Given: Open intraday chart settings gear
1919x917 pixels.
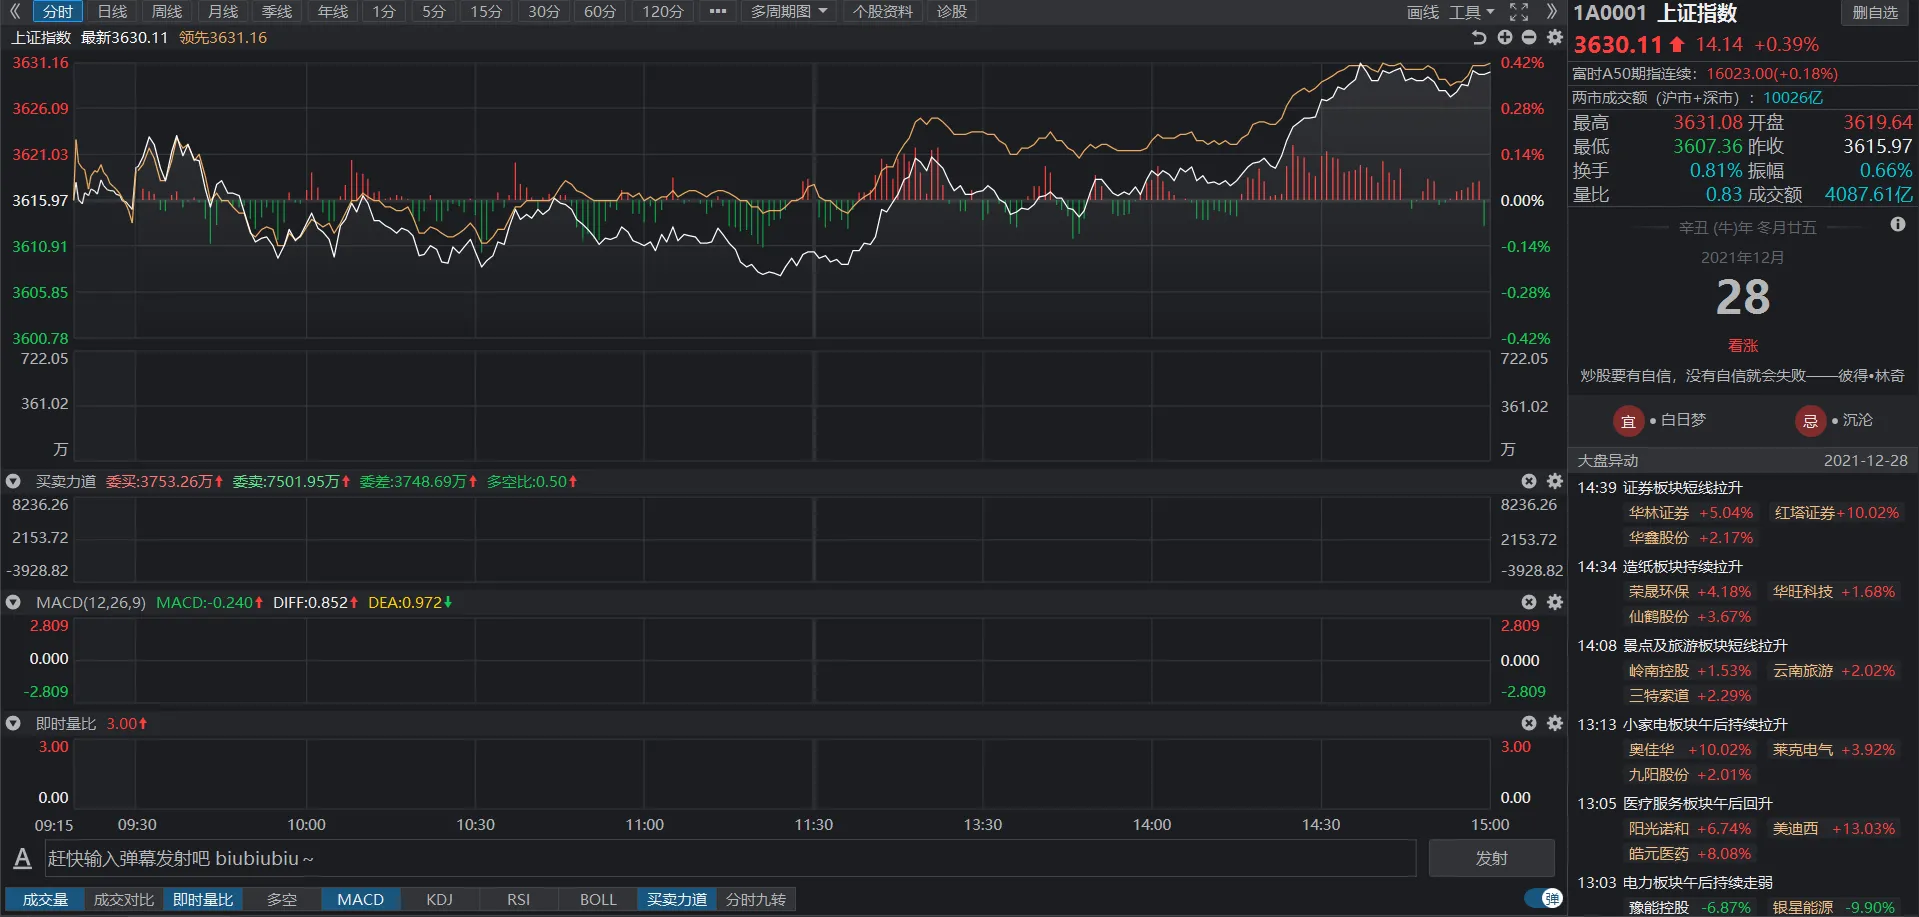Looking at the screenshot, I should point(1554,37).
